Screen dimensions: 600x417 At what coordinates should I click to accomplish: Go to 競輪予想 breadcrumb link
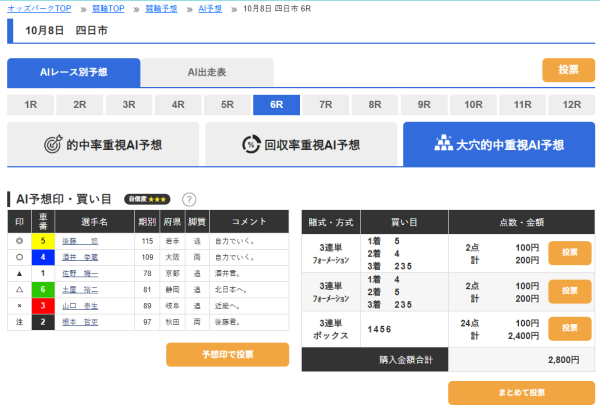pos(161,9)
